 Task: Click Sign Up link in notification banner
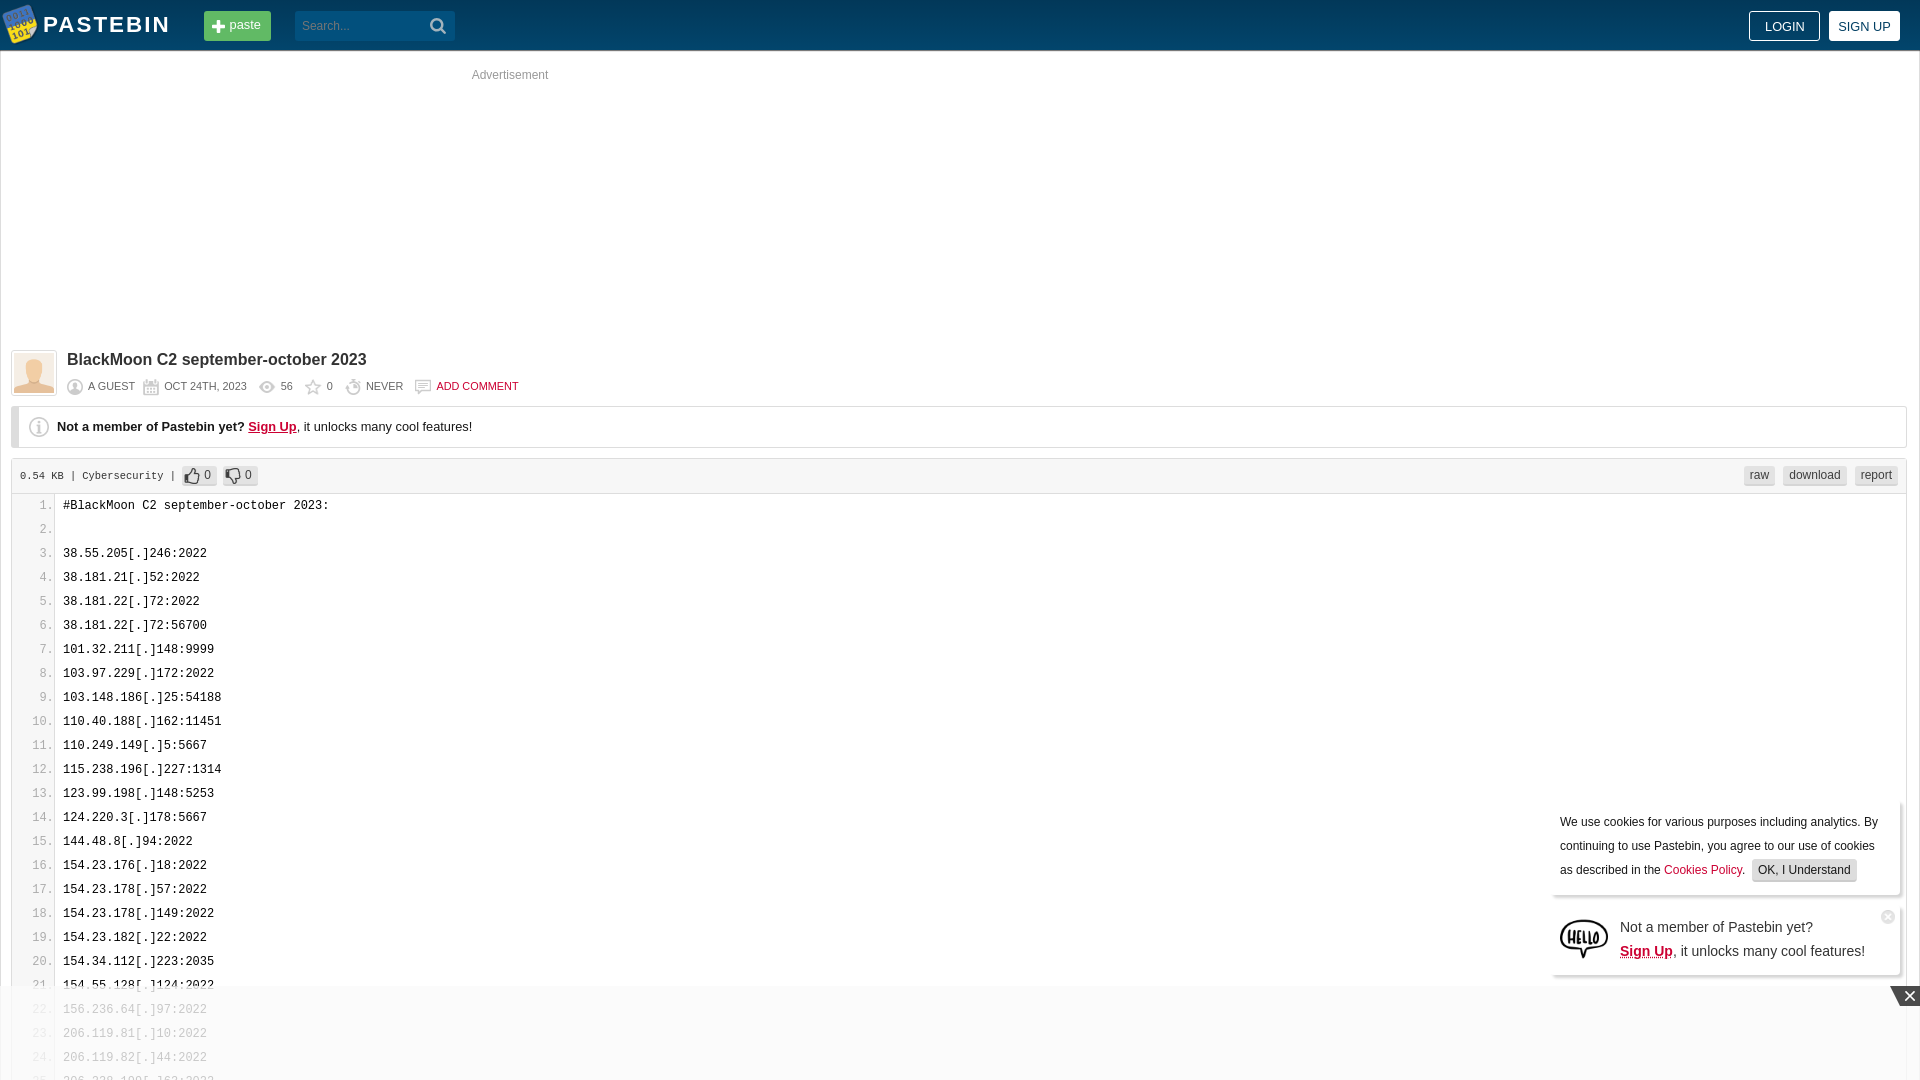coord(1646,951)
